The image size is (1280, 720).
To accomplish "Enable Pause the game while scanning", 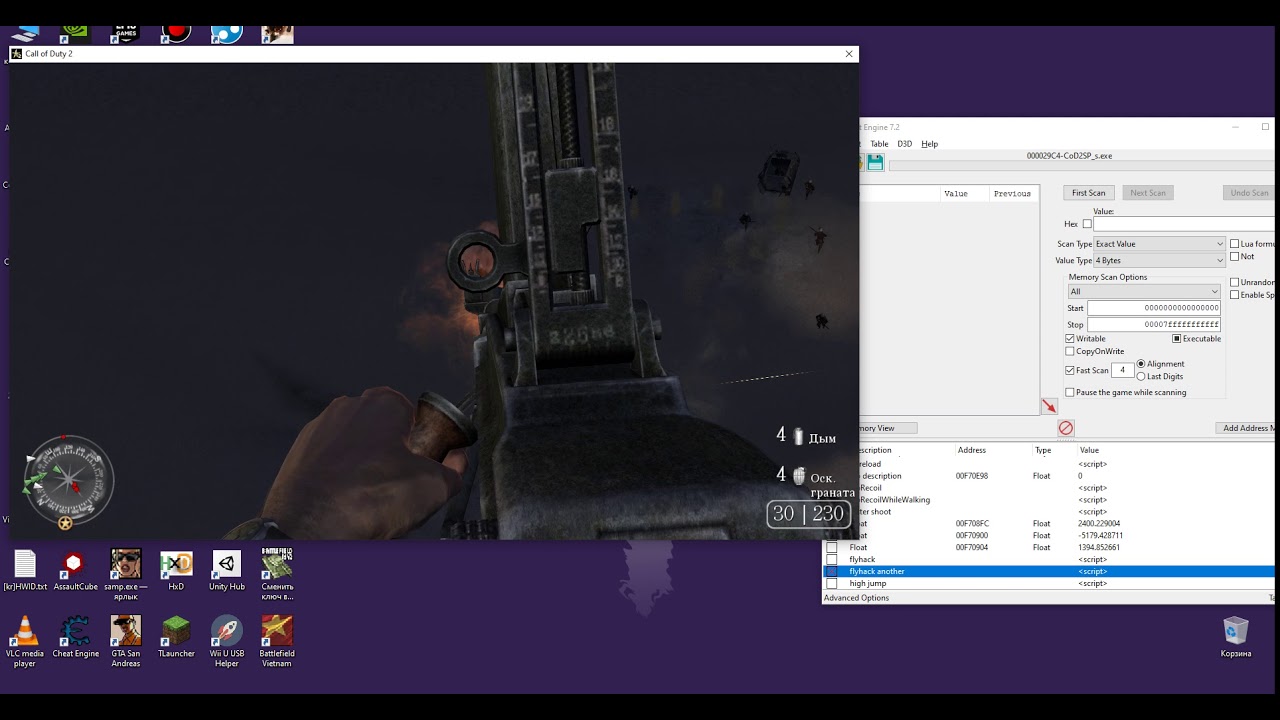I will coord(1070,393).
